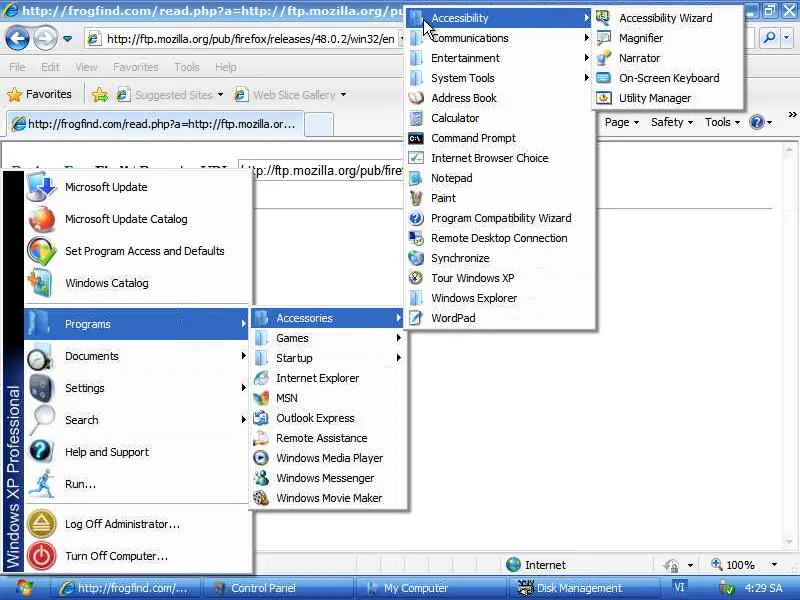This screenshot has height=600, width=800.
Task: Open Windows Movie Maker
Action: pyautogui.click(x=328, y=498)
